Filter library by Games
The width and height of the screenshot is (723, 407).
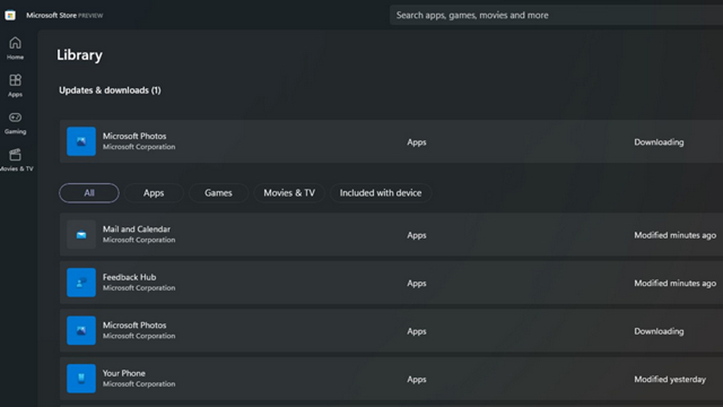pos(218,193)
